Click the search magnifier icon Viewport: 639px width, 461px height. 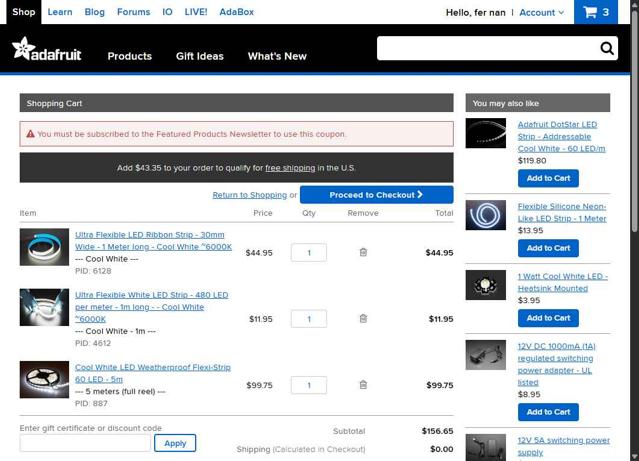(607, 49)
